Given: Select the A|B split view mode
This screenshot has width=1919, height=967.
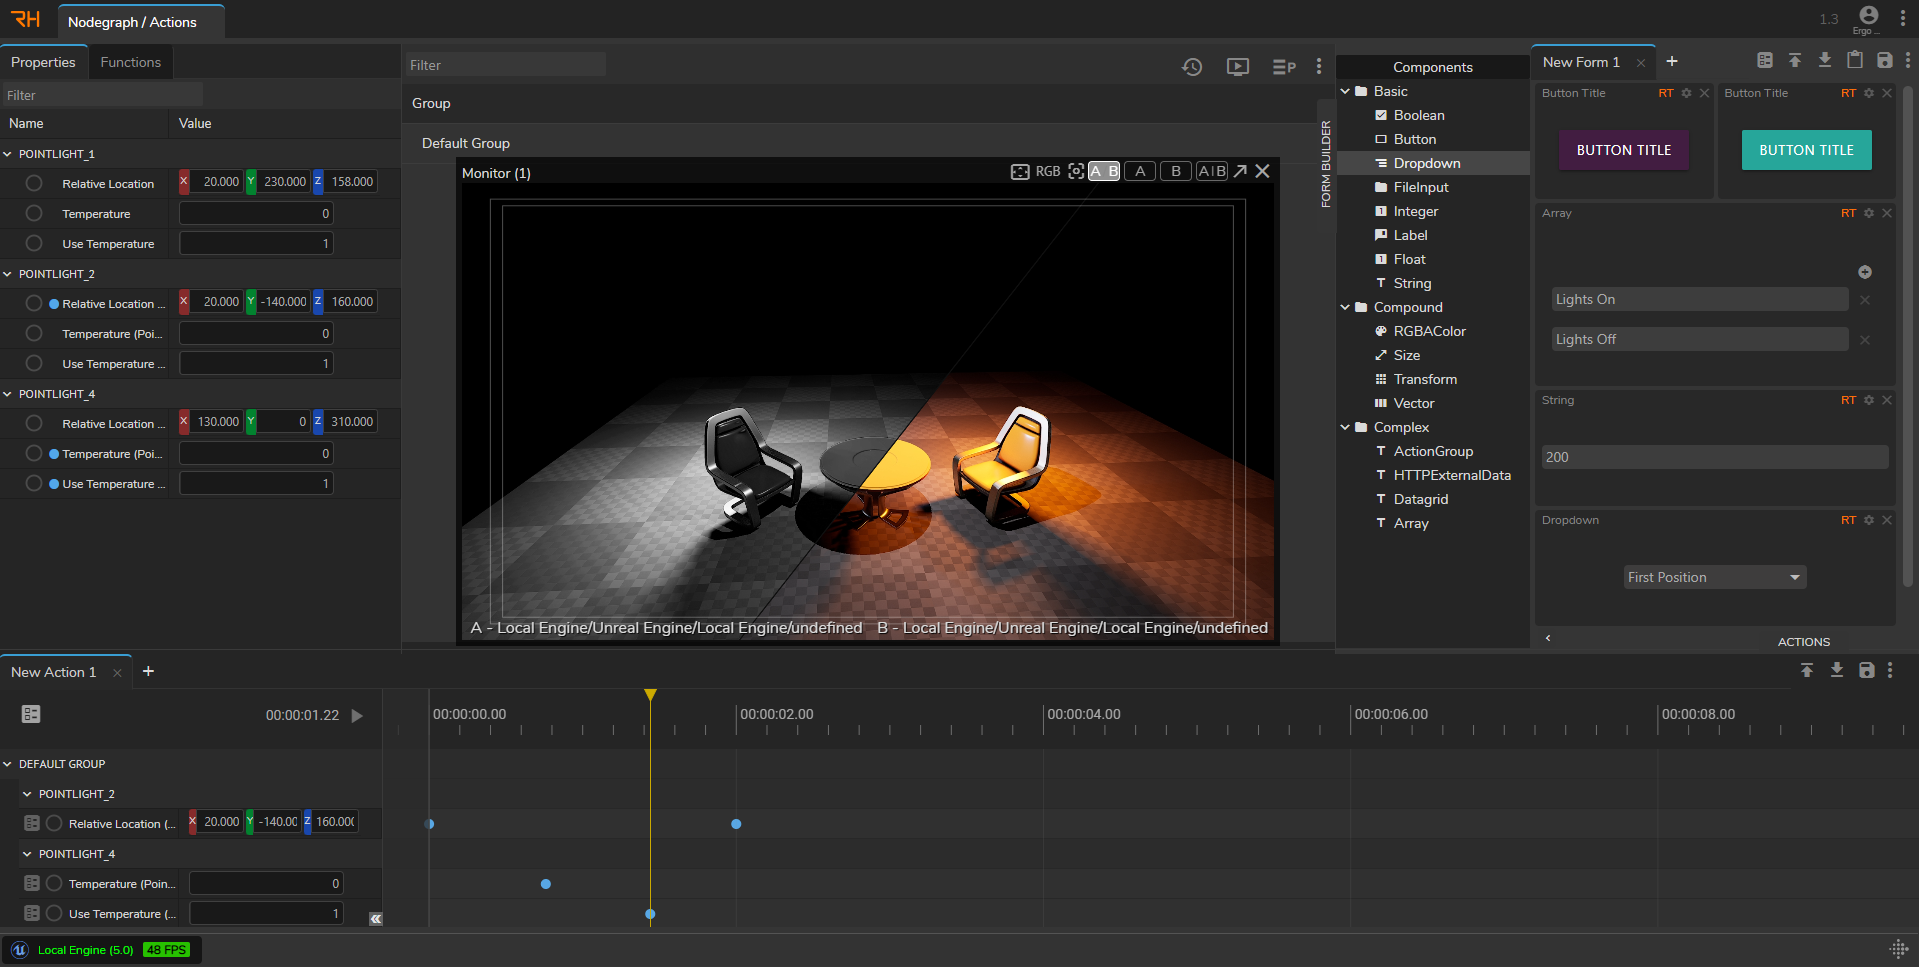Looking at the screenshot, I should [1212, 172].
